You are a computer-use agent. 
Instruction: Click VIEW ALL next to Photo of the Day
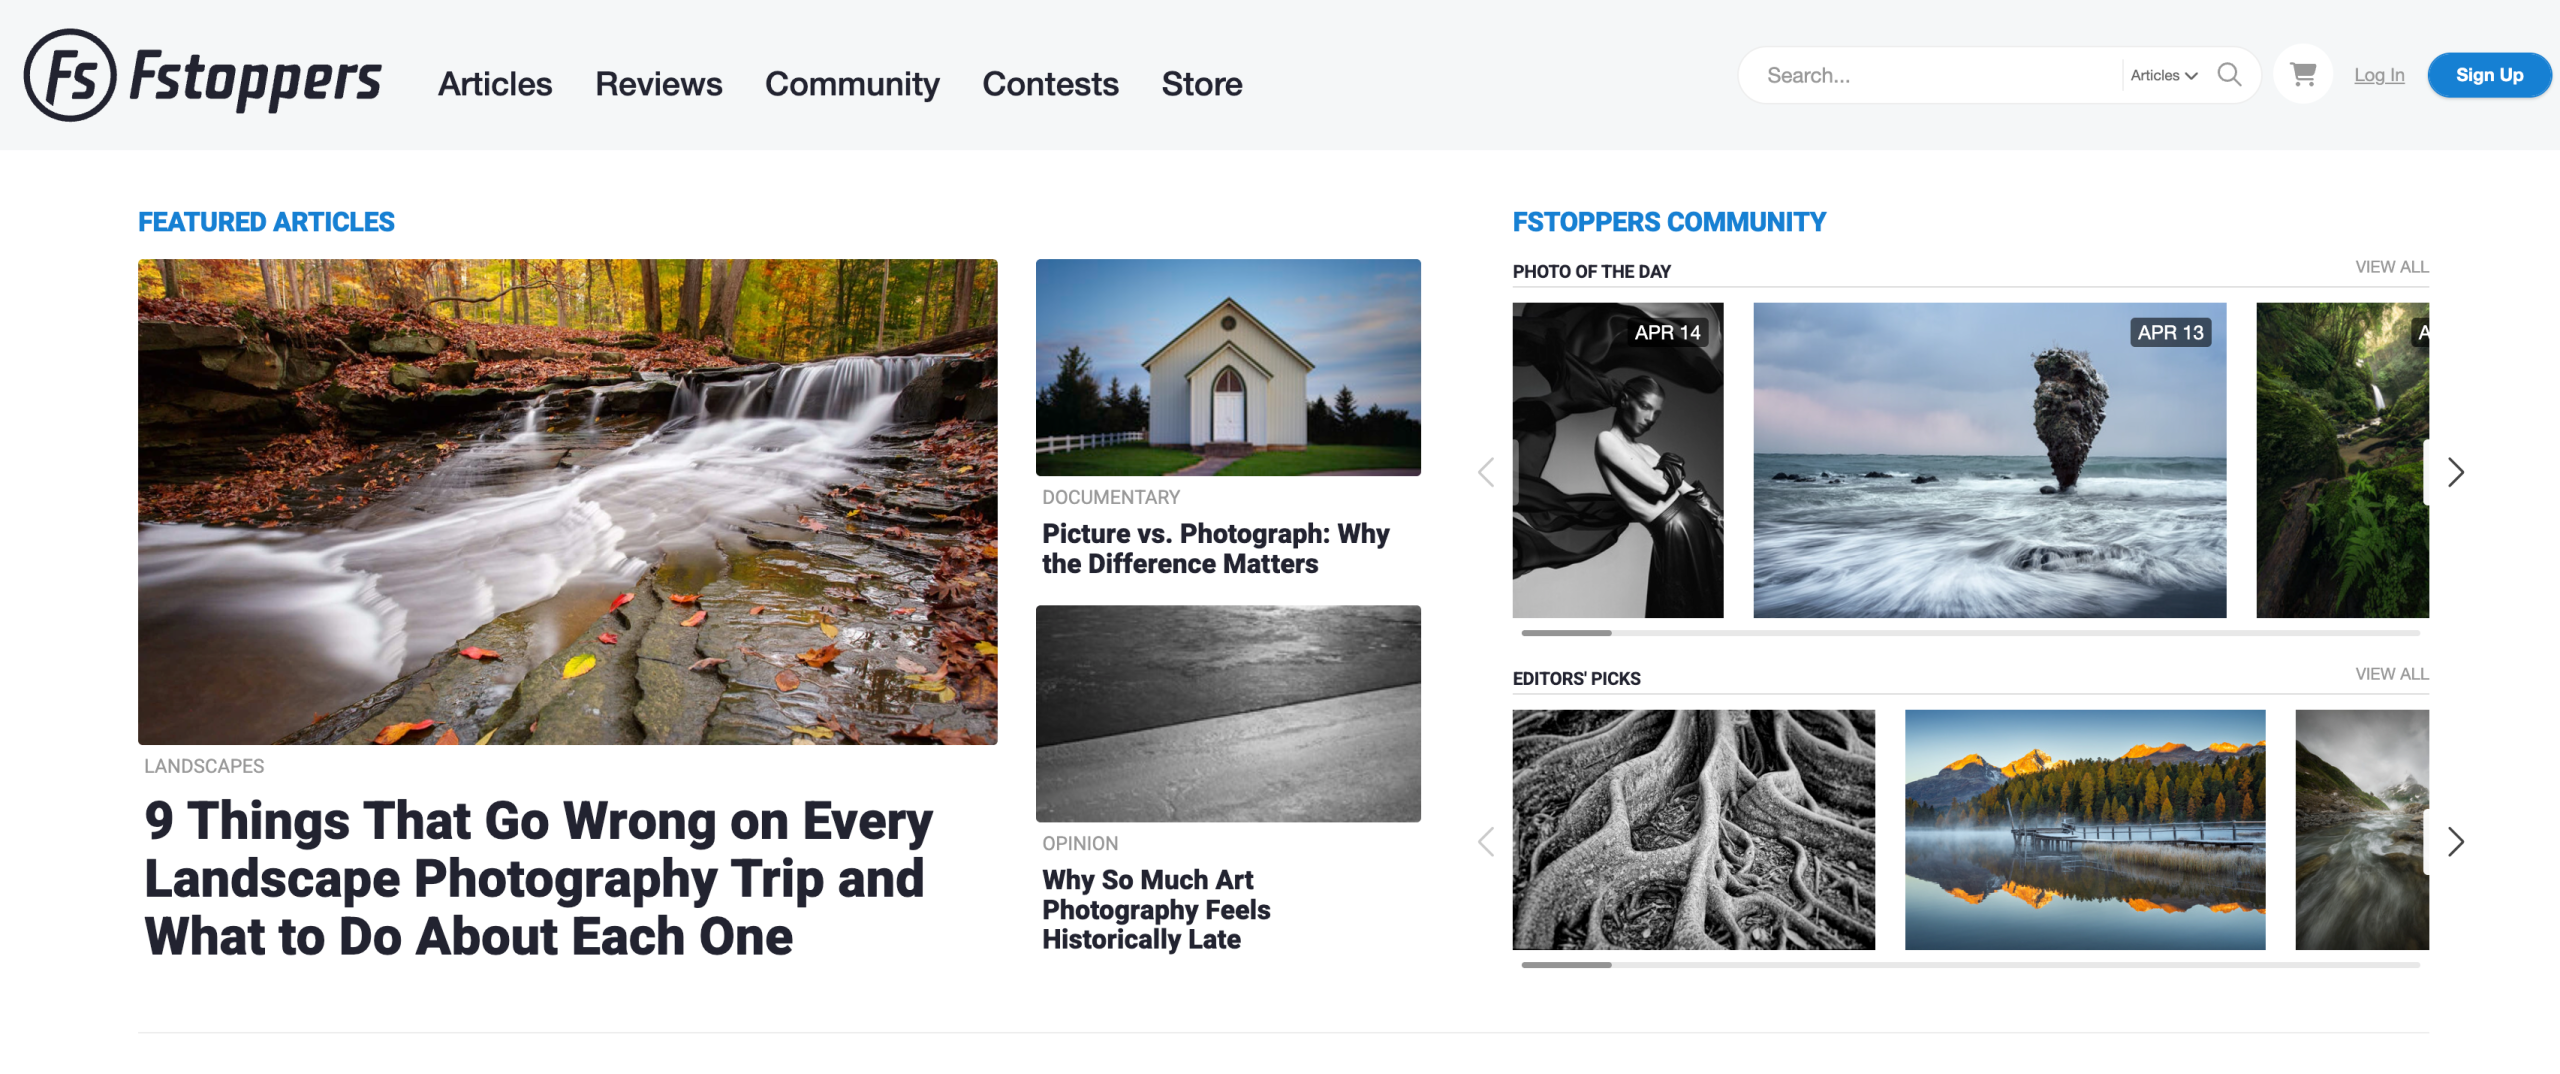coord(2391,267)
